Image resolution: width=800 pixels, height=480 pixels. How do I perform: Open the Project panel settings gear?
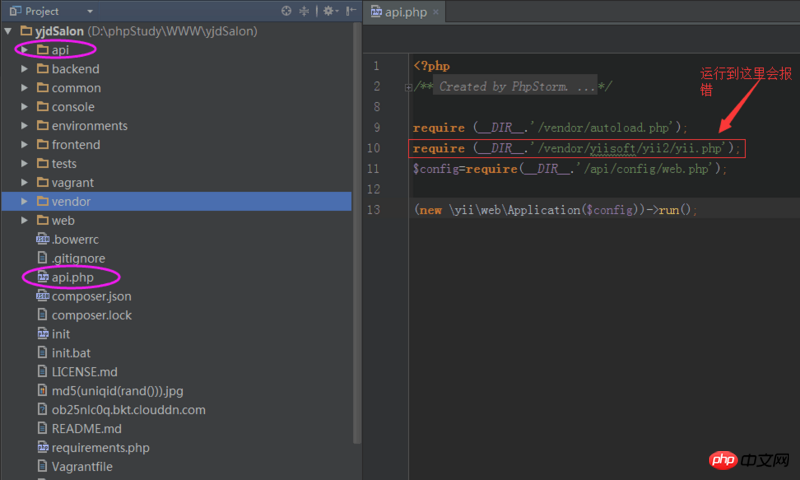(329, 11)
